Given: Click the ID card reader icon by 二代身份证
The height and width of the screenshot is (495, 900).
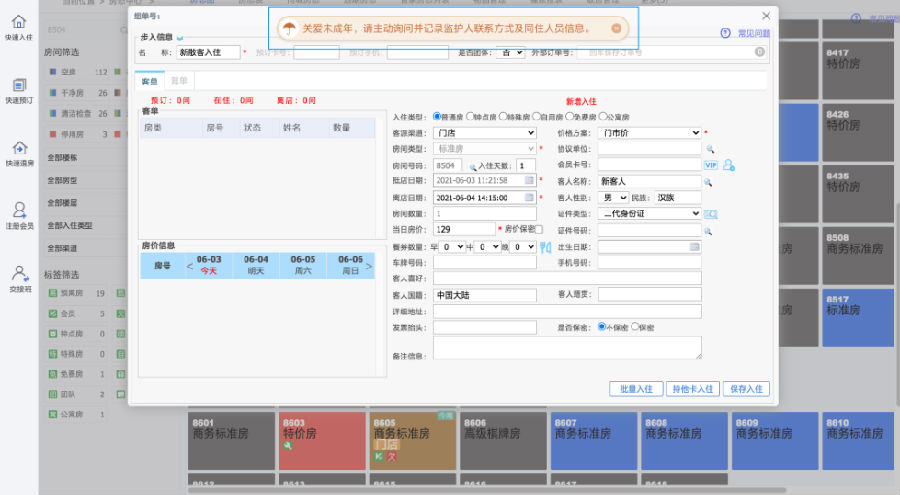Looking at the screenshot, I should click(x=711, y=214).
